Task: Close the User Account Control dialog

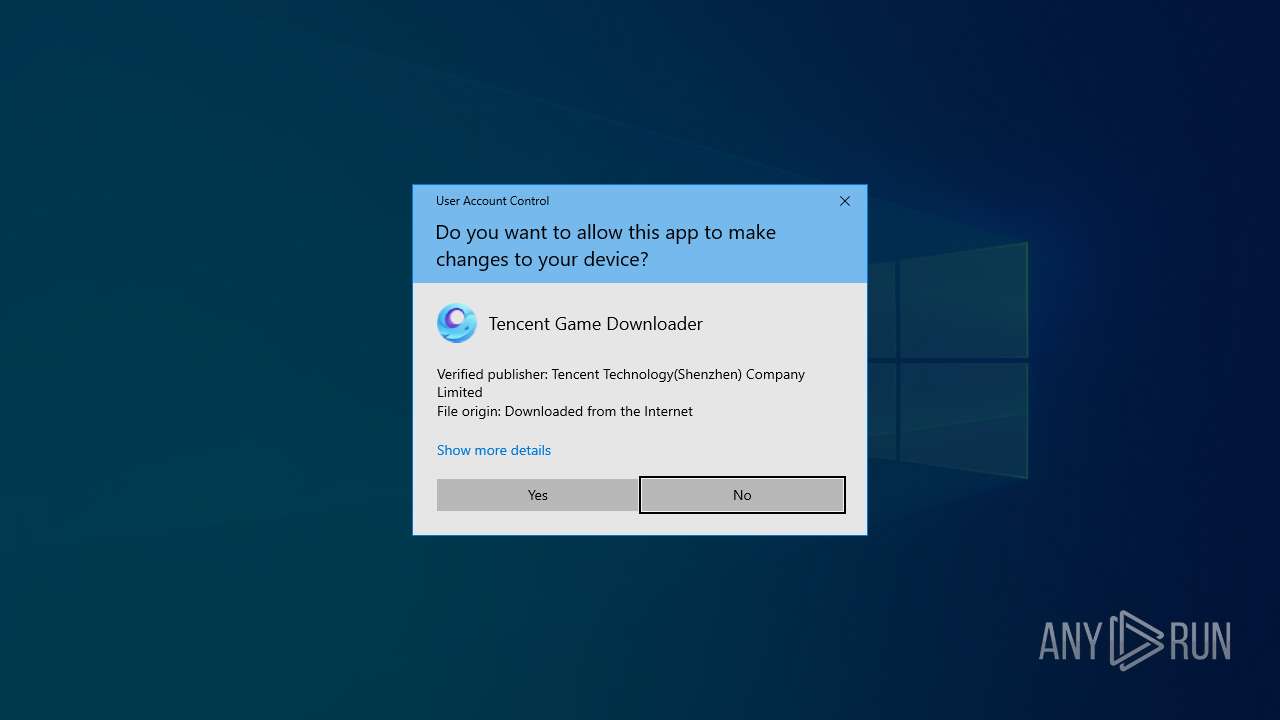Action: click(845, 201)
